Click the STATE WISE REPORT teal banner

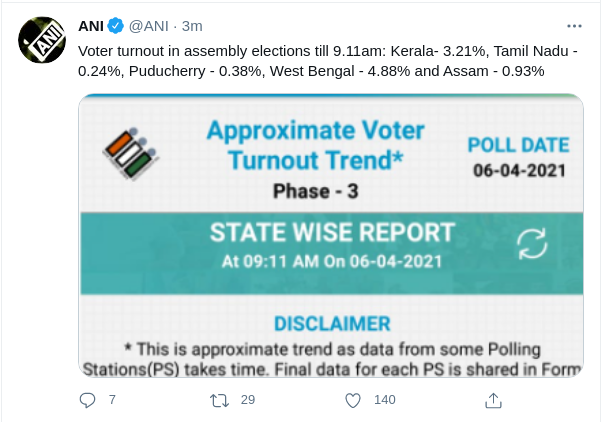[332, 253]
